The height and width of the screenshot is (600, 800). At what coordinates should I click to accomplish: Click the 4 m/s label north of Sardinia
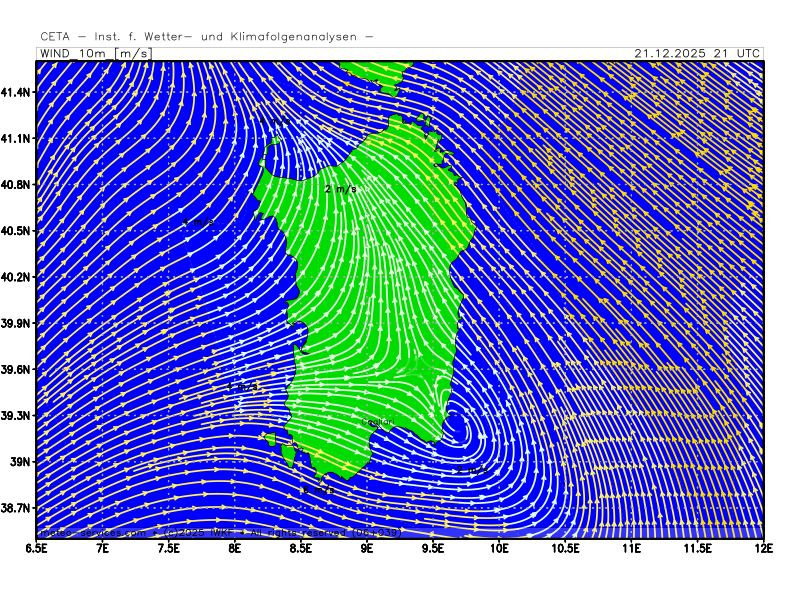(275, 121)
